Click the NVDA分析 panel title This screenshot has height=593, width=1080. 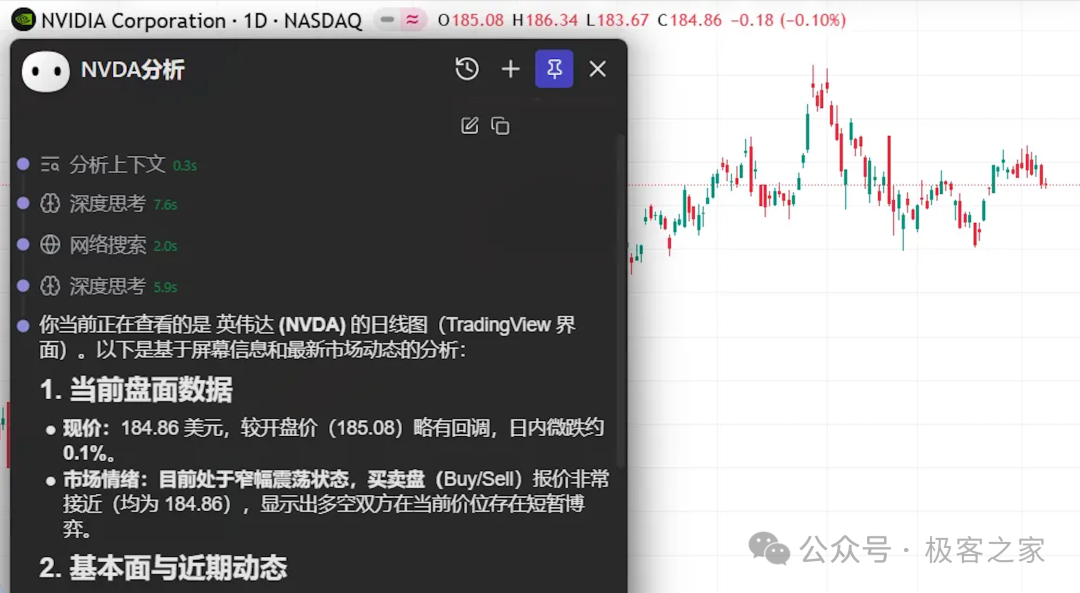tap(133, 70)
